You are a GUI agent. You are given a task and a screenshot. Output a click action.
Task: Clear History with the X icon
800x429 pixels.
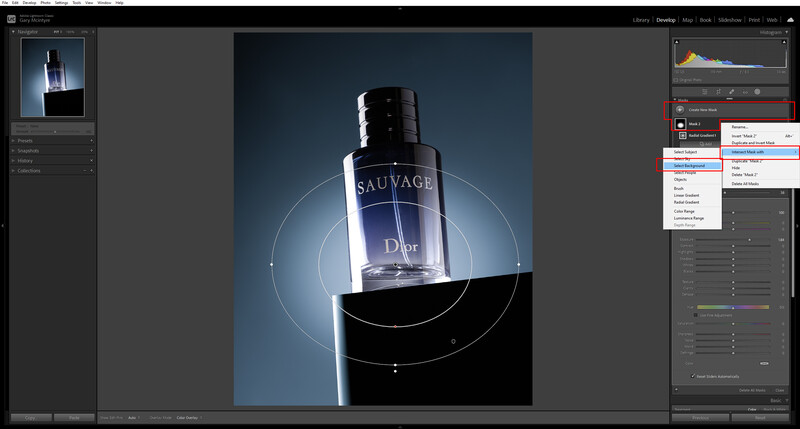[x=91, y=161]
